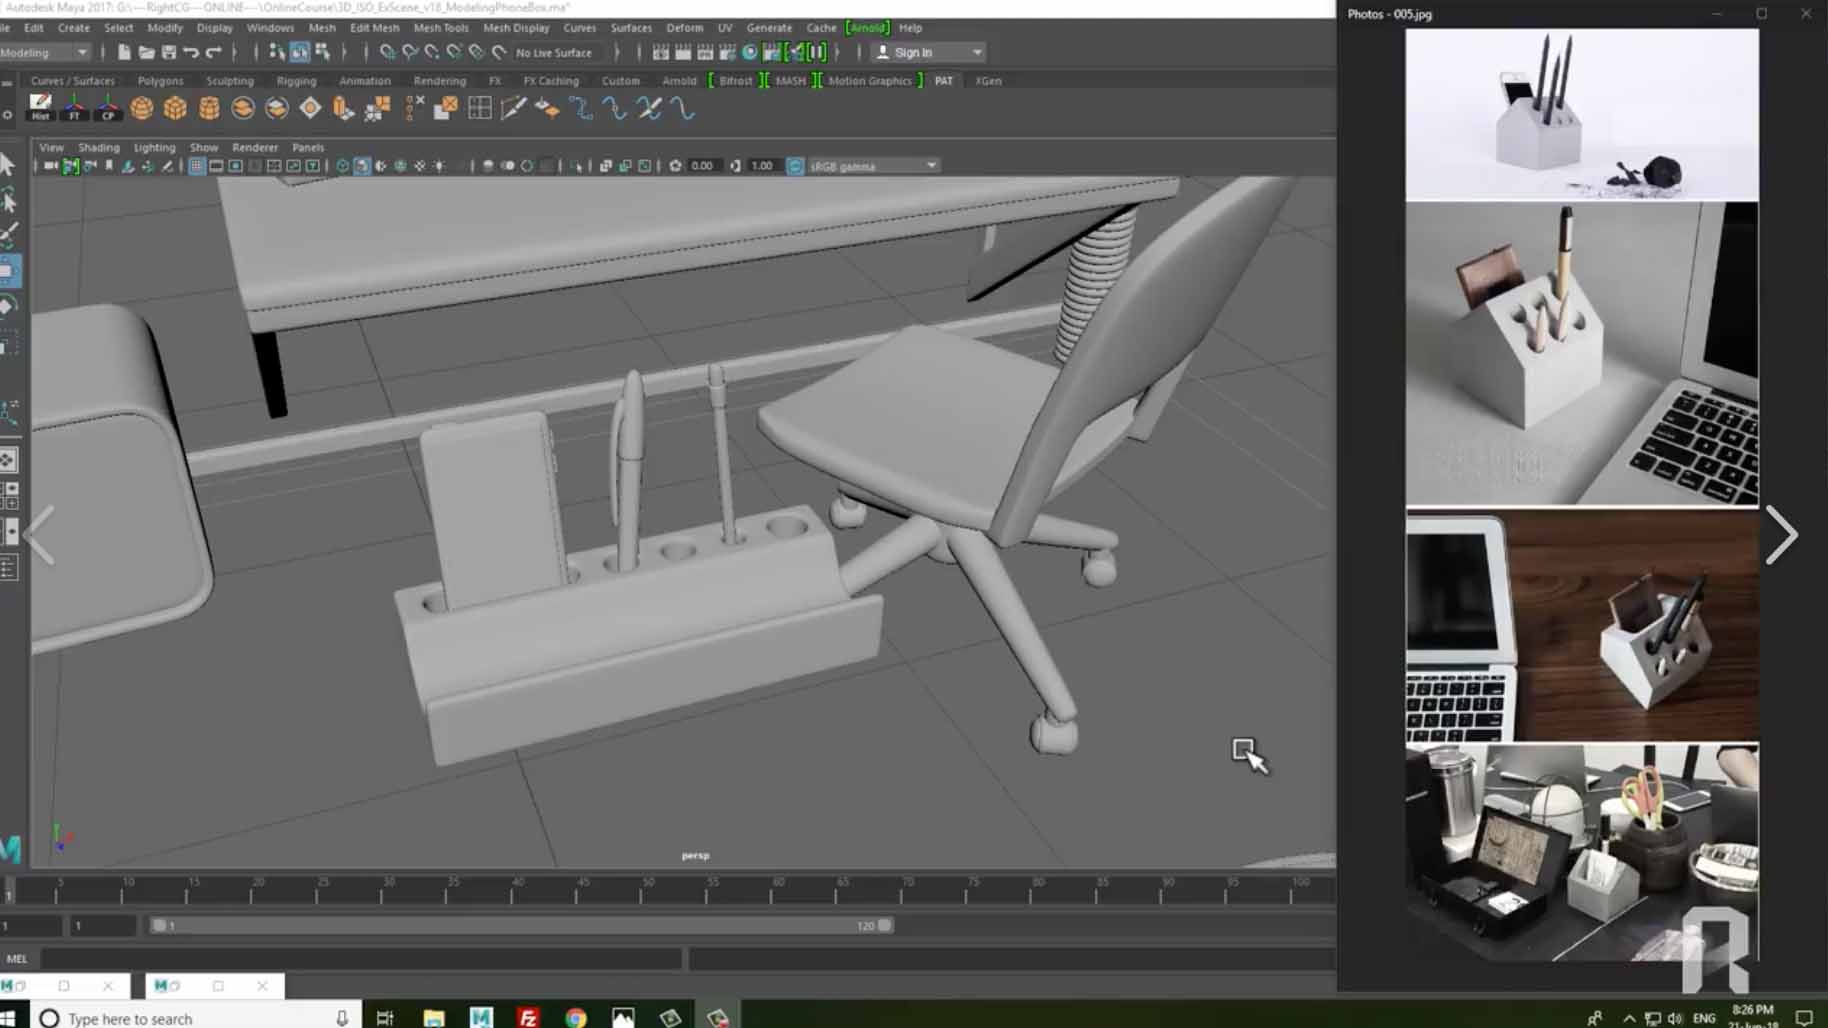1828x1028 pixels.
Task: Click the polygon cylinder shelf icon
Action: (209, 109)
